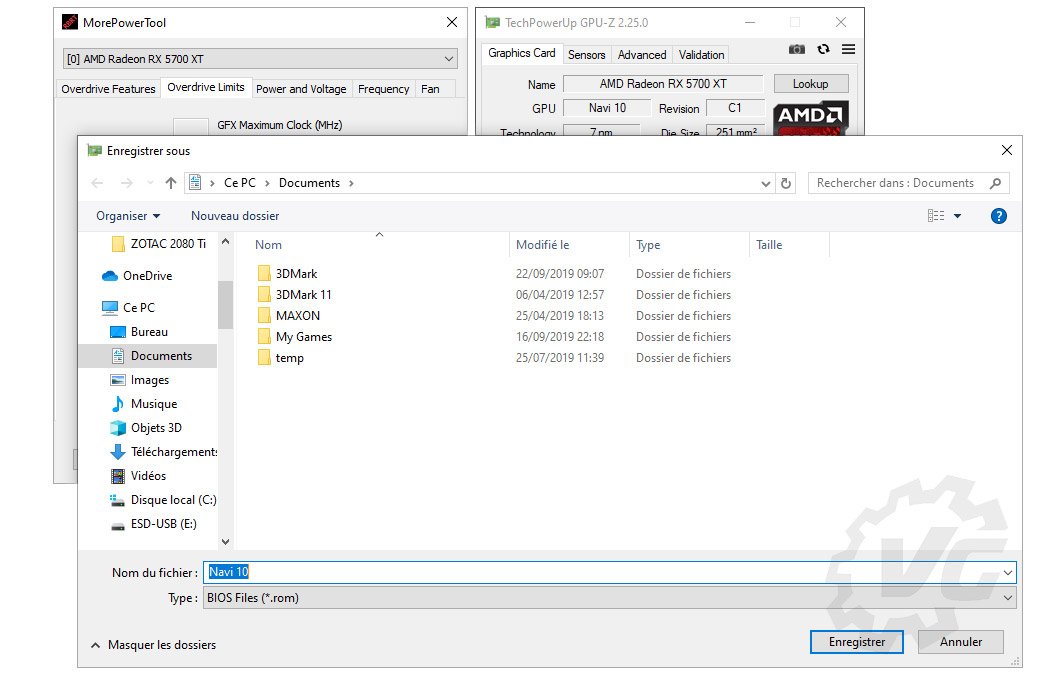This screenshot has height=680, width=1045.
Task: Collapse folders with Masquer les dossiers
Action: [x=153, y=645]
